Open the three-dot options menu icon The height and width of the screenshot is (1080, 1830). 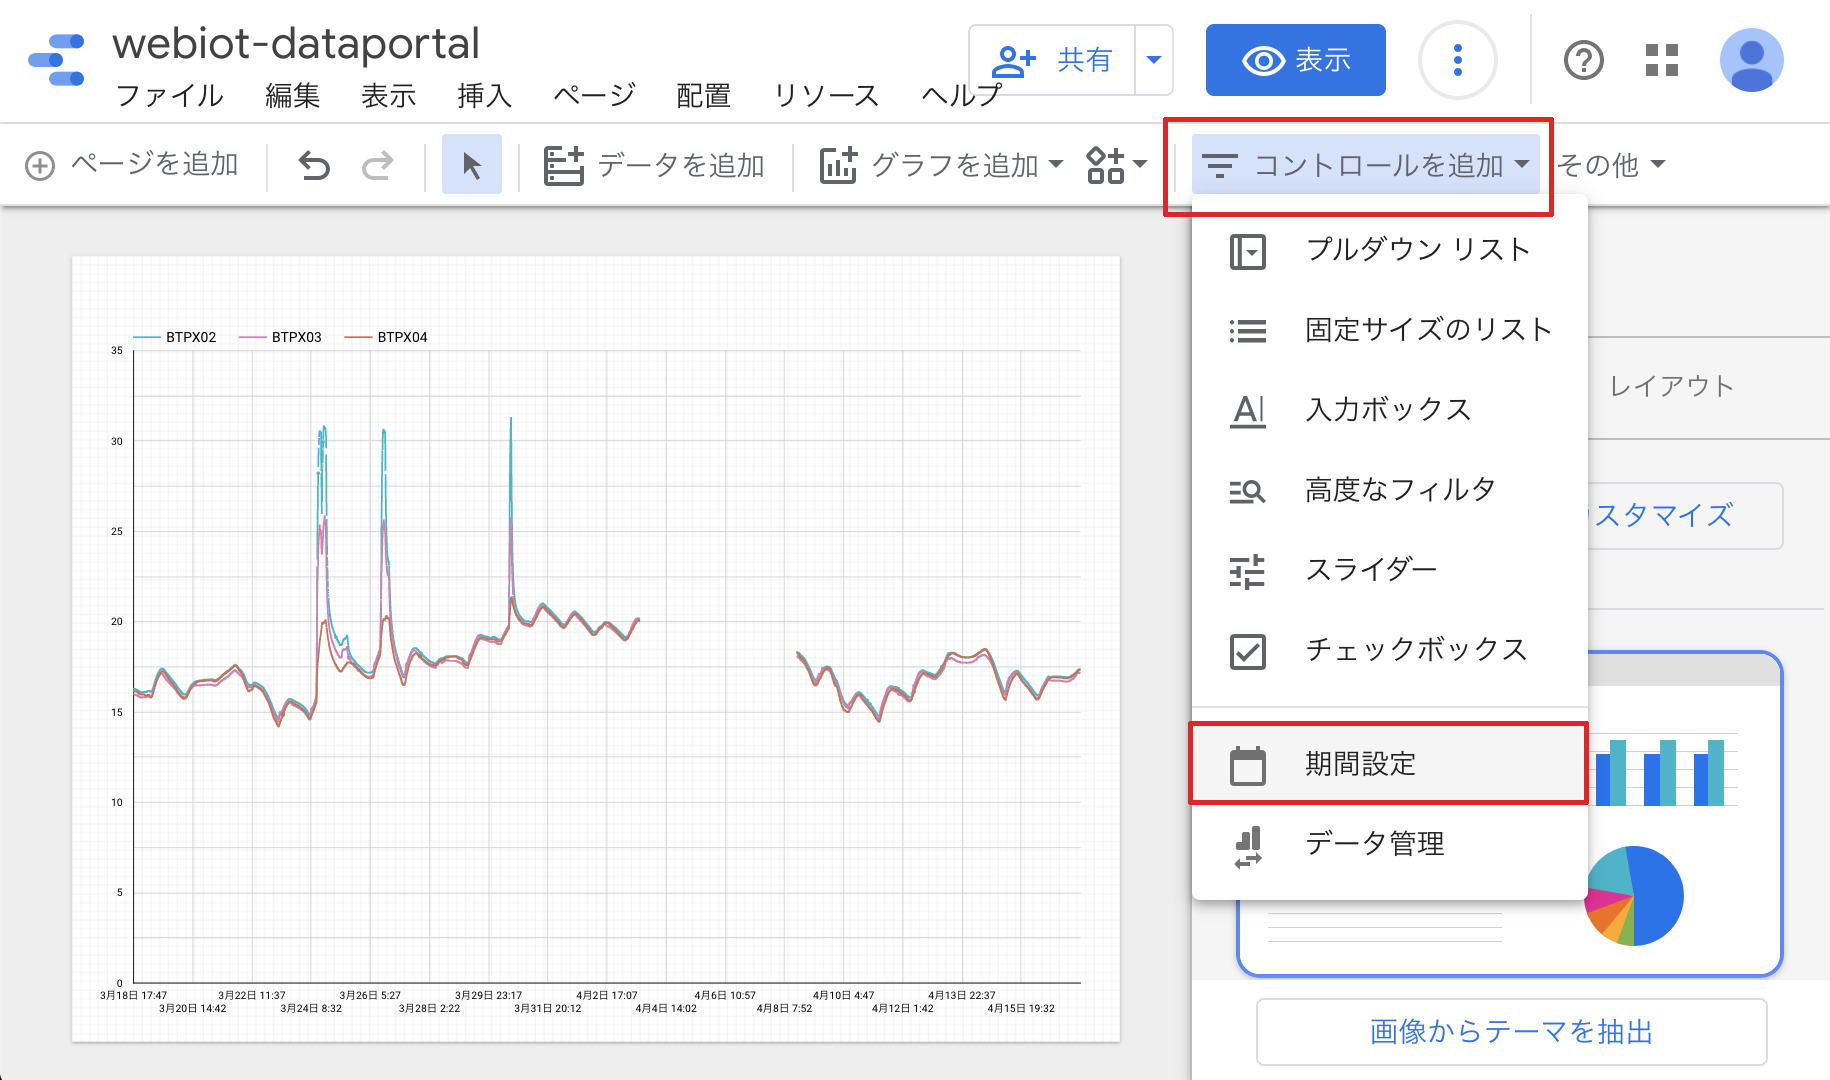point(1457,60)
